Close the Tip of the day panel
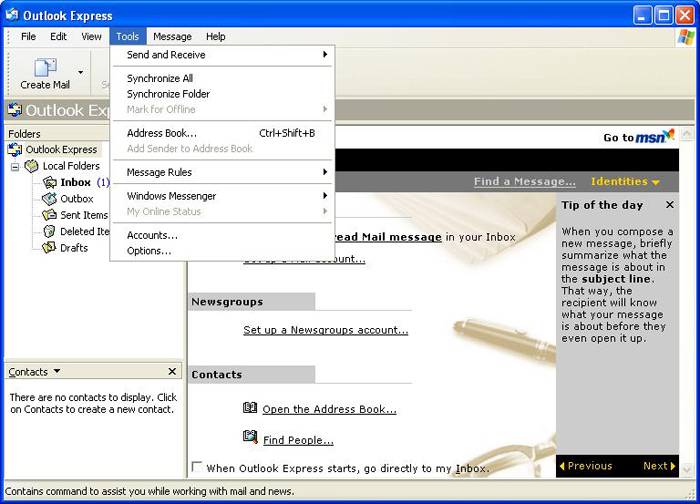 pos(670,205)
